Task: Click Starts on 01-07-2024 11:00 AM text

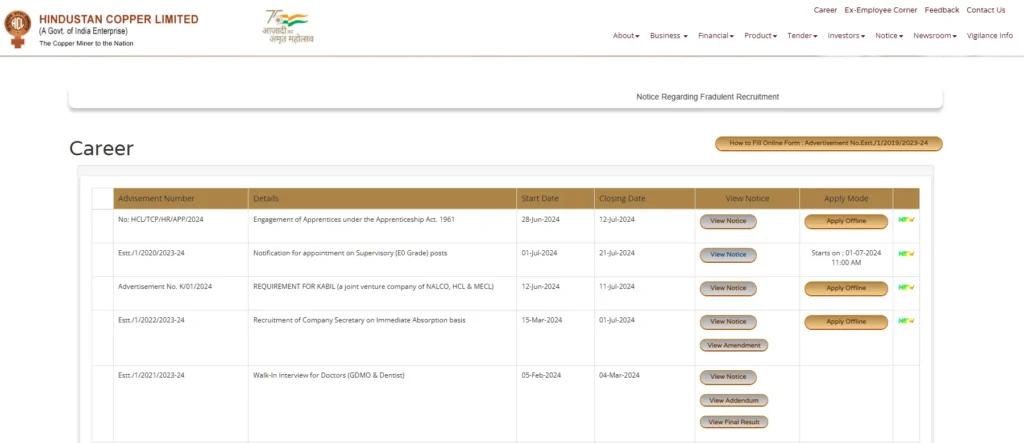Action: click(846, 257)
